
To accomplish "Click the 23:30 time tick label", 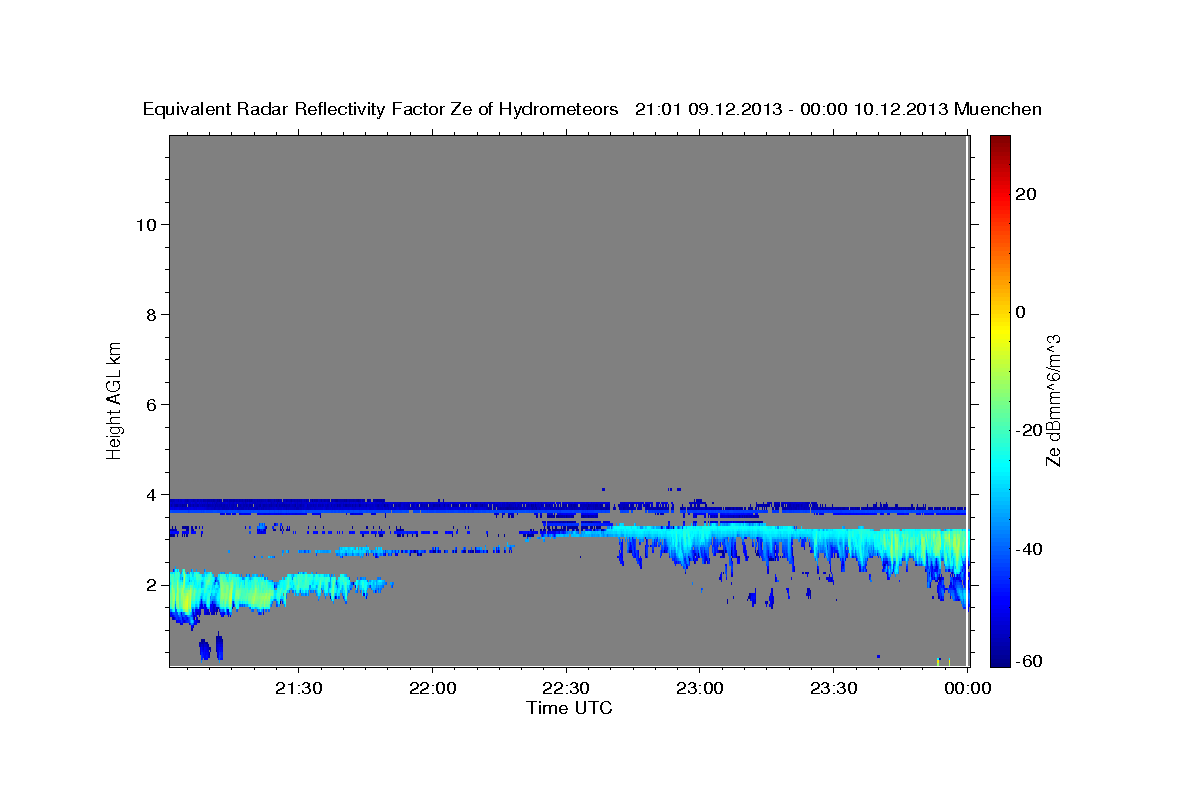I will tap(833, 689).
